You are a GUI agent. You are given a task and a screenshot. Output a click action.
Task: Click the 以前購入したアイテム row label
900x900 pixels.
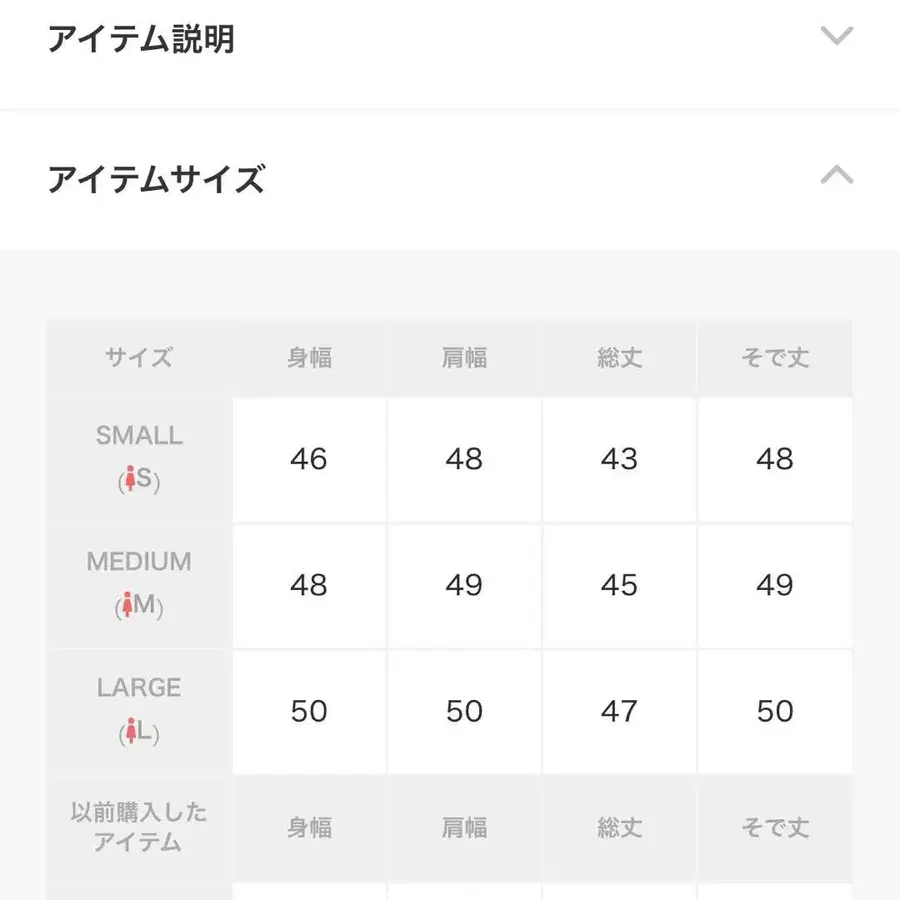(x=139, y=827)
